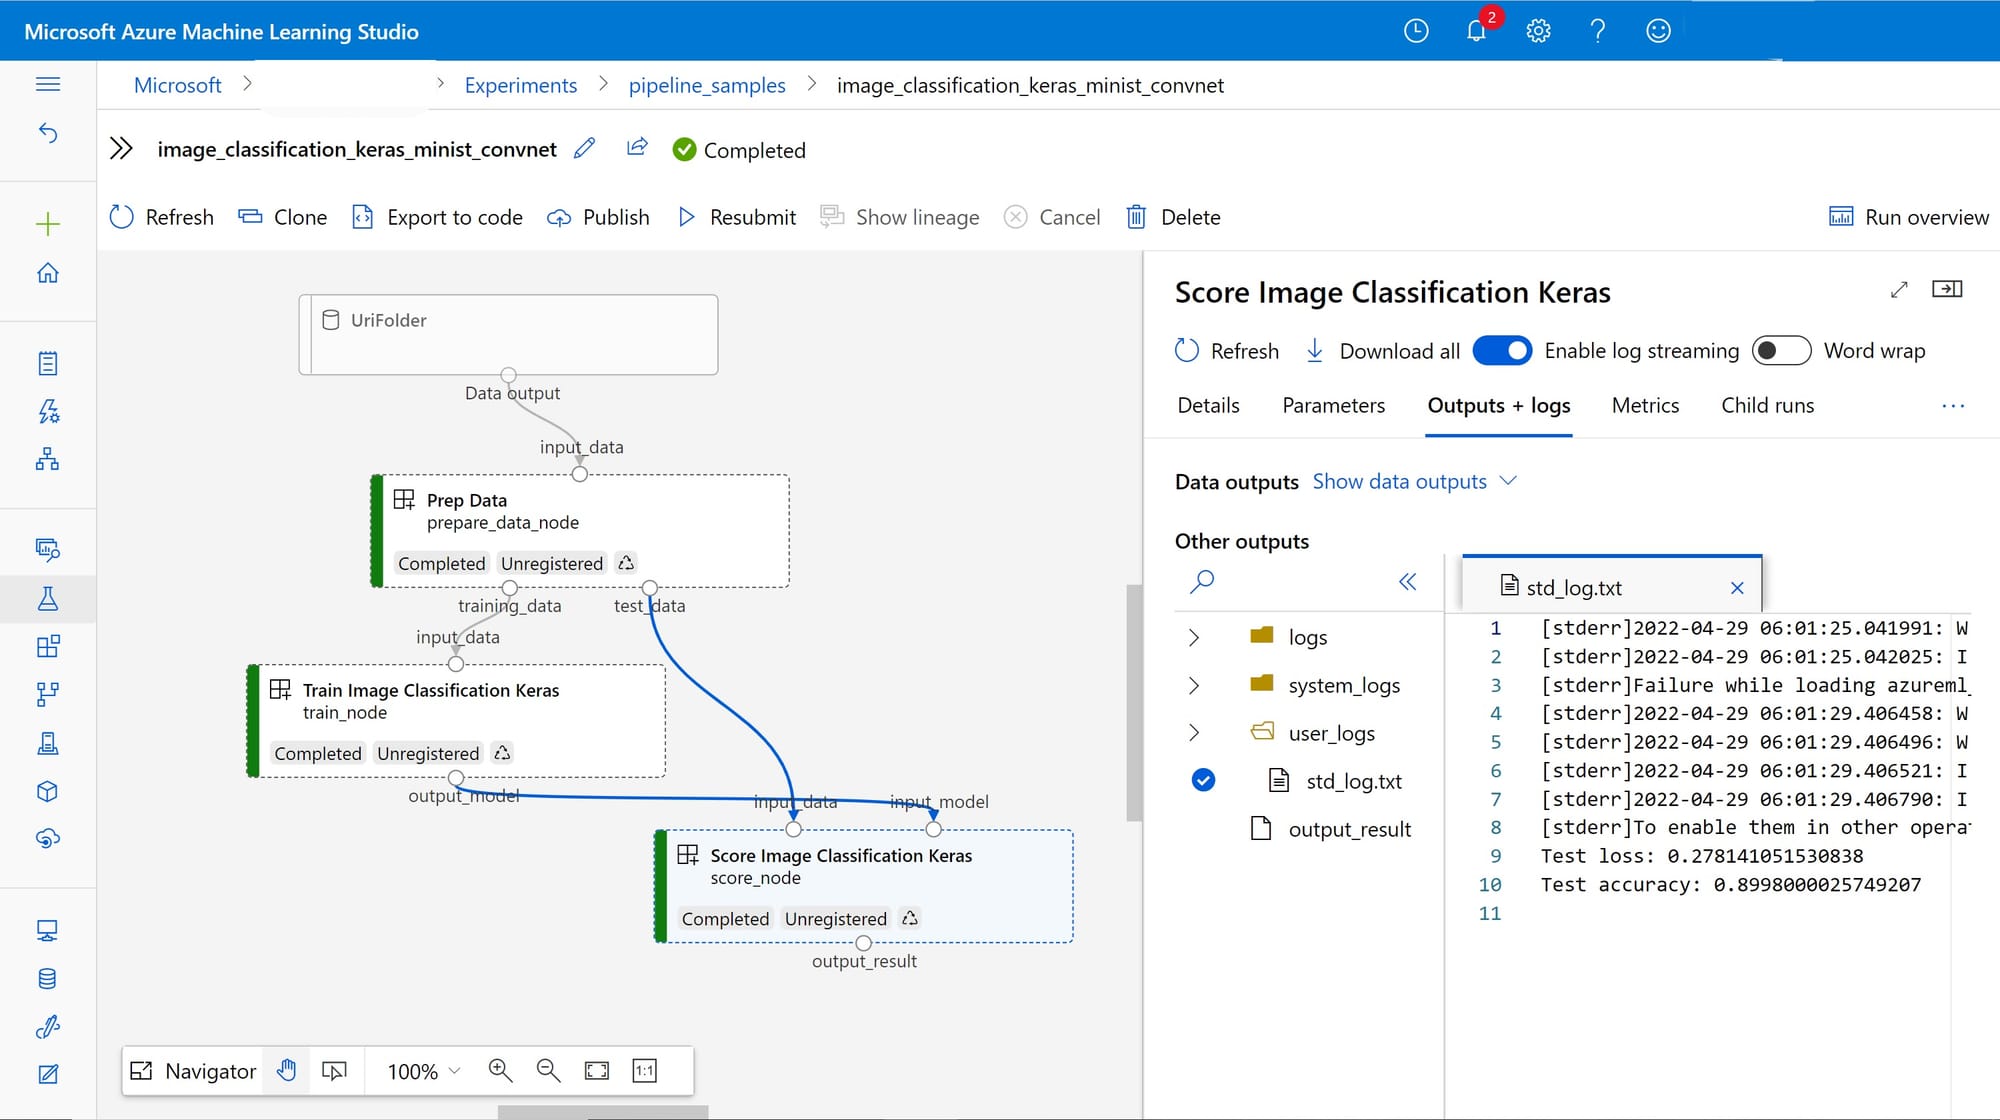Open the search in Other outputs panel
The height and width of the screenshot is (1120, 2000).
point(1202,581)
